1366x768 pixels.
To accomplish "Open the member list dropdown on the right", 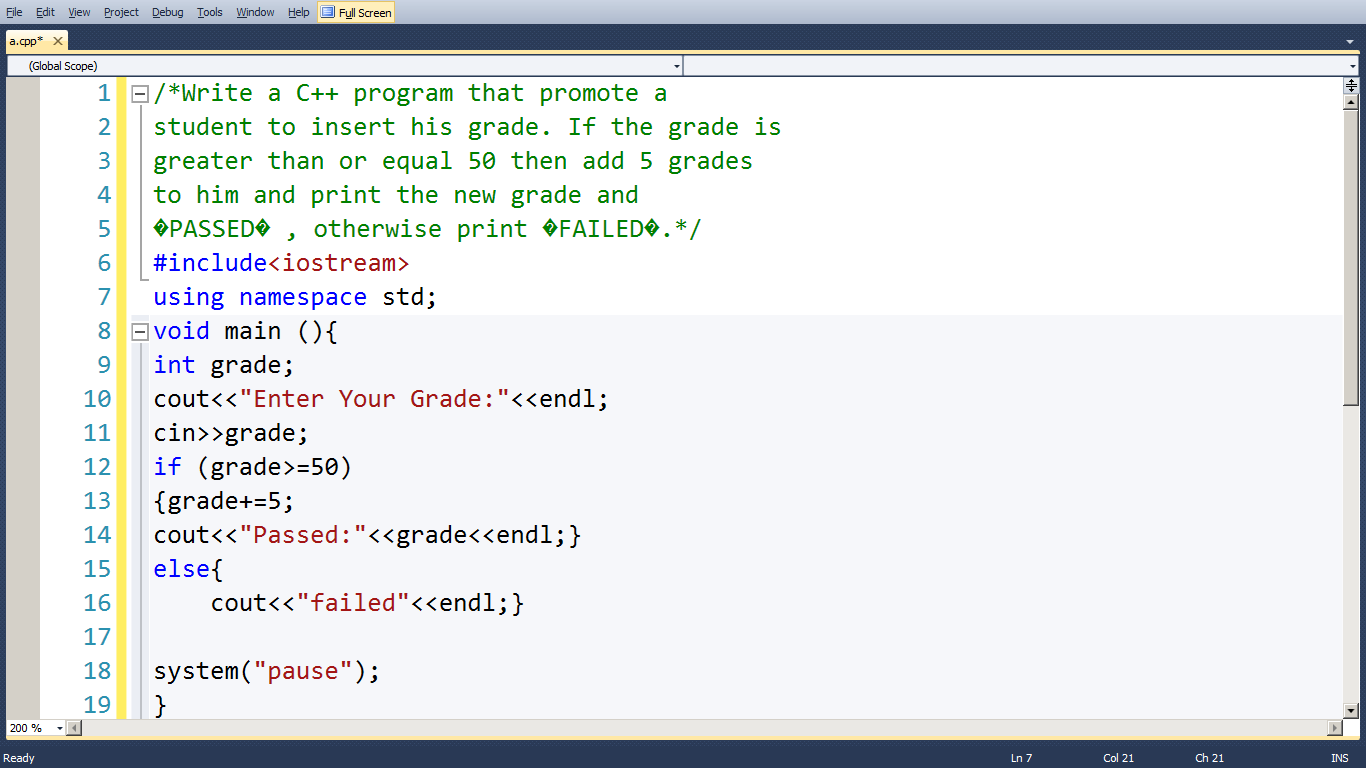I will [x=1352, y=64].
